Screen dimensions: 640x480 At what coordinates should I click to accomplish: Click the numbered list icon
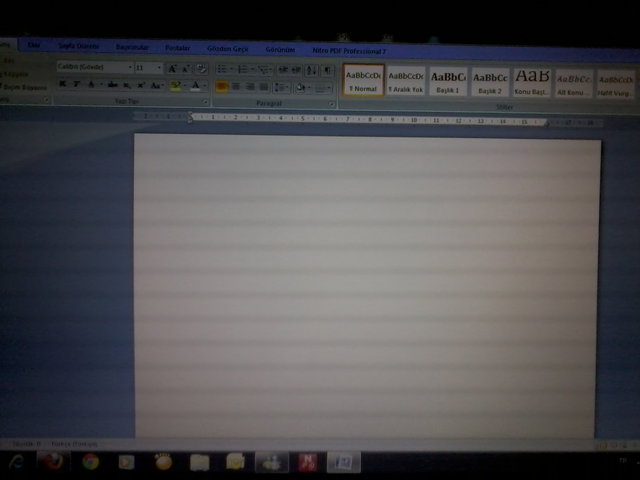pyautogui.click(x=243, y=69)
